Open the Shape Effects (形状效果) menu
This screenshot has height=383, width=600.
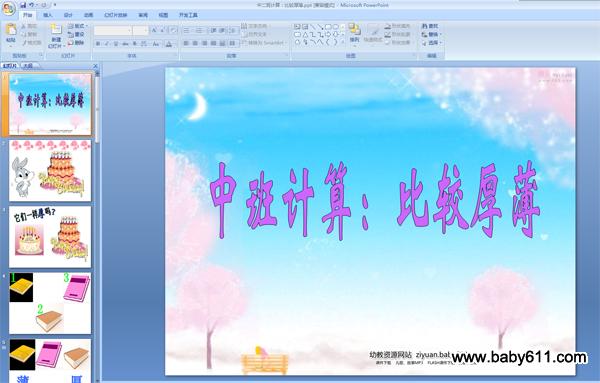[x=398, y=43]
